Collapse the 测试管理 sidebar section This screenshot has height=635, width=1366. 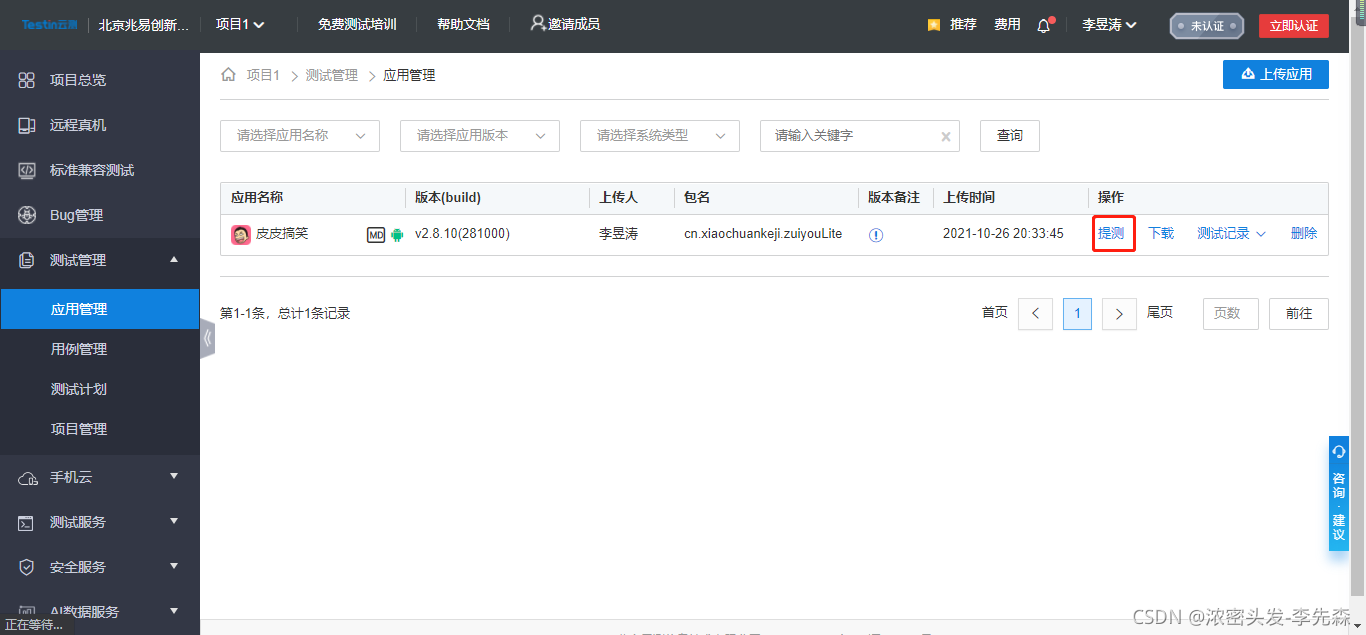point(100,260)
